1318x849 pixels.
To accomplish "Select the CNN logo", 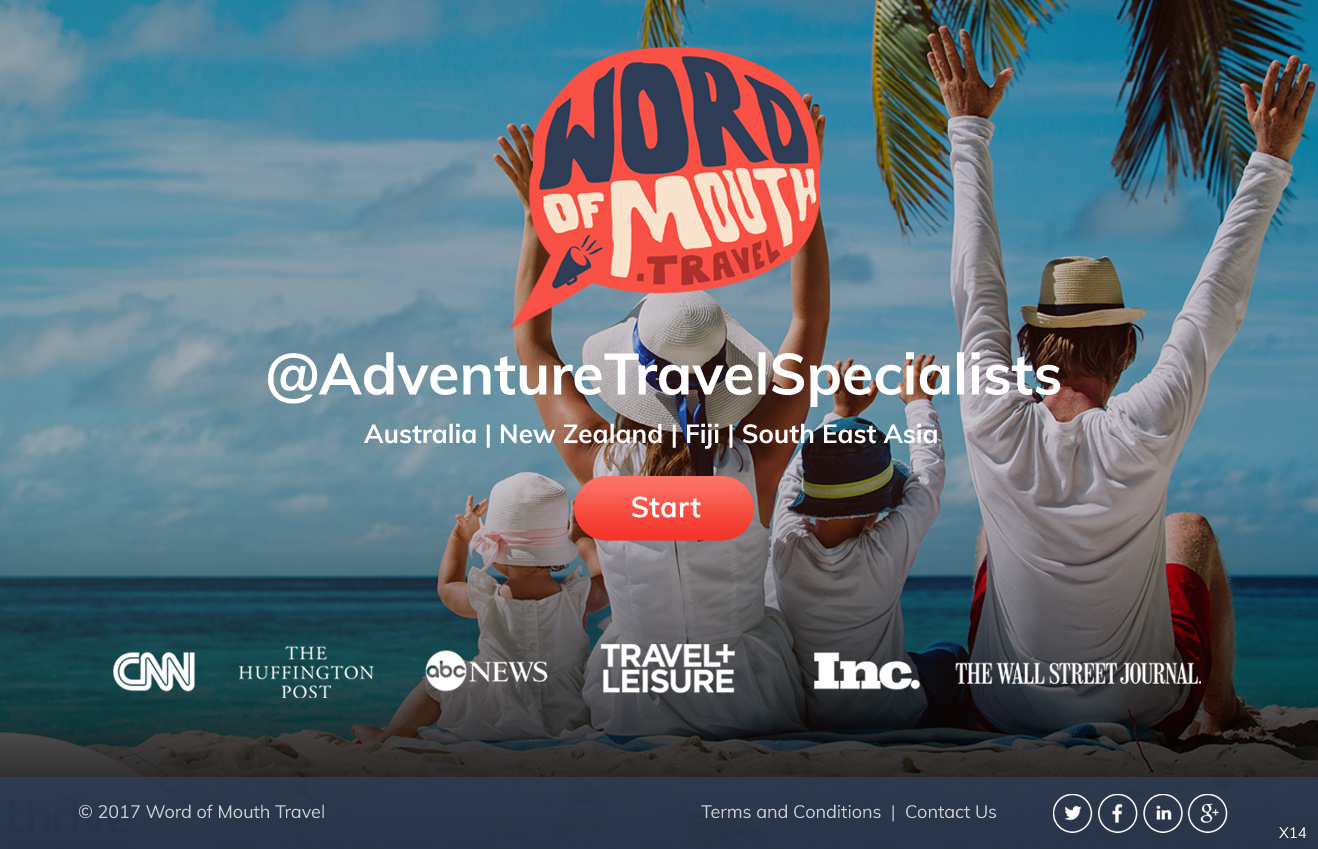I will 154,672.
